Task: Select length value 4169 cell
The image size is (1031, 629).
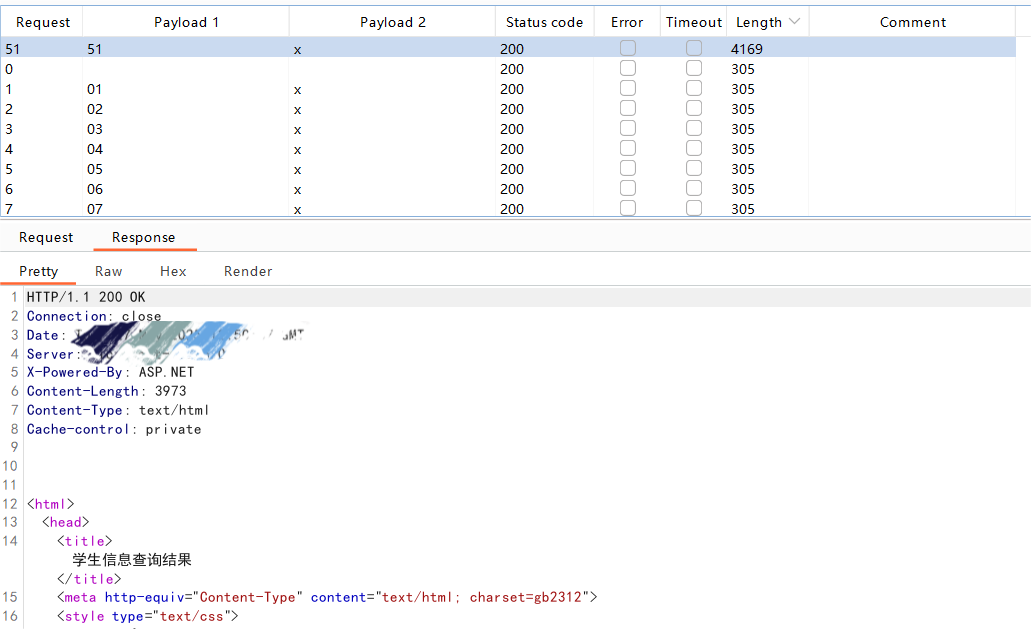Action: coord(747,49)
